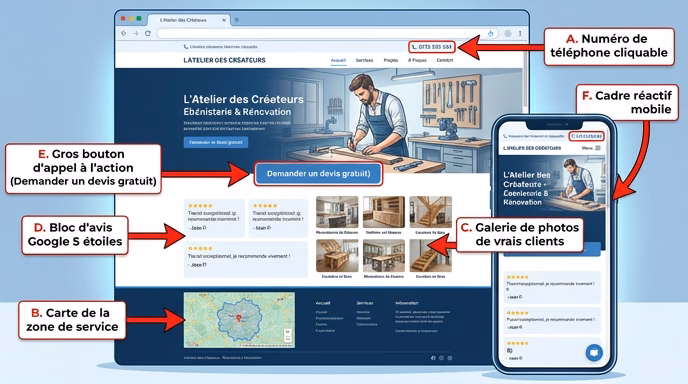Click the L'ATELIER DES CRÉATEURS site logo
This screenshot has width=688, height=384.
(224, 60)
